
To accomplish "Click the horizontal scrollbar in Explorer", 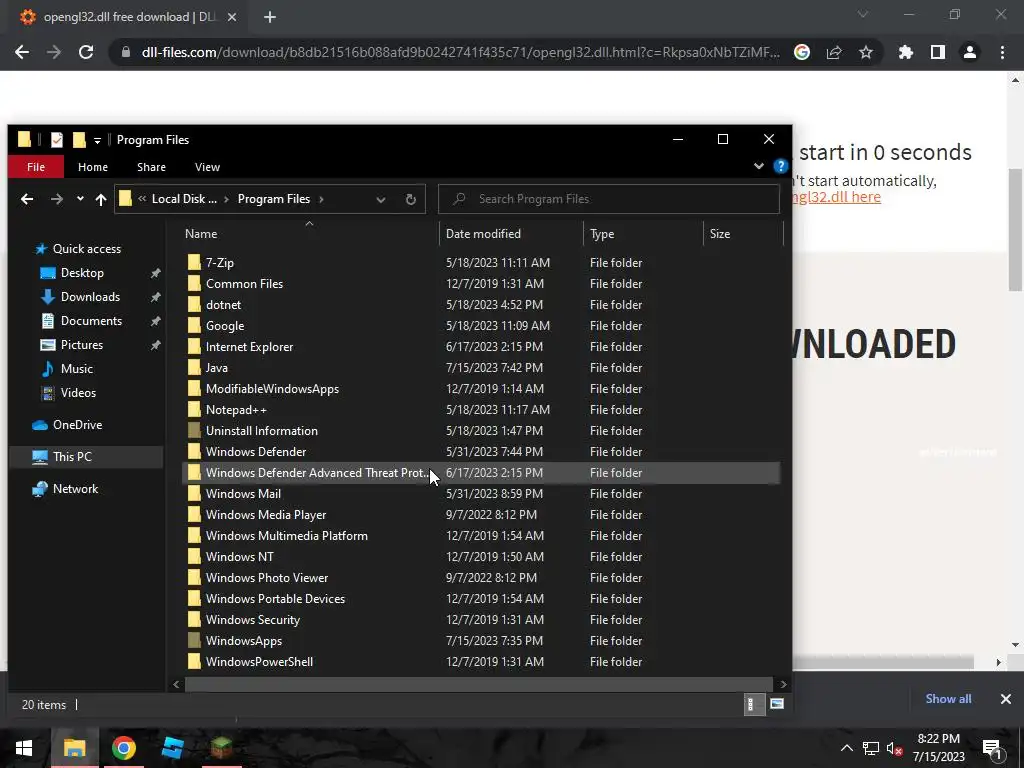I will [479, 684].
